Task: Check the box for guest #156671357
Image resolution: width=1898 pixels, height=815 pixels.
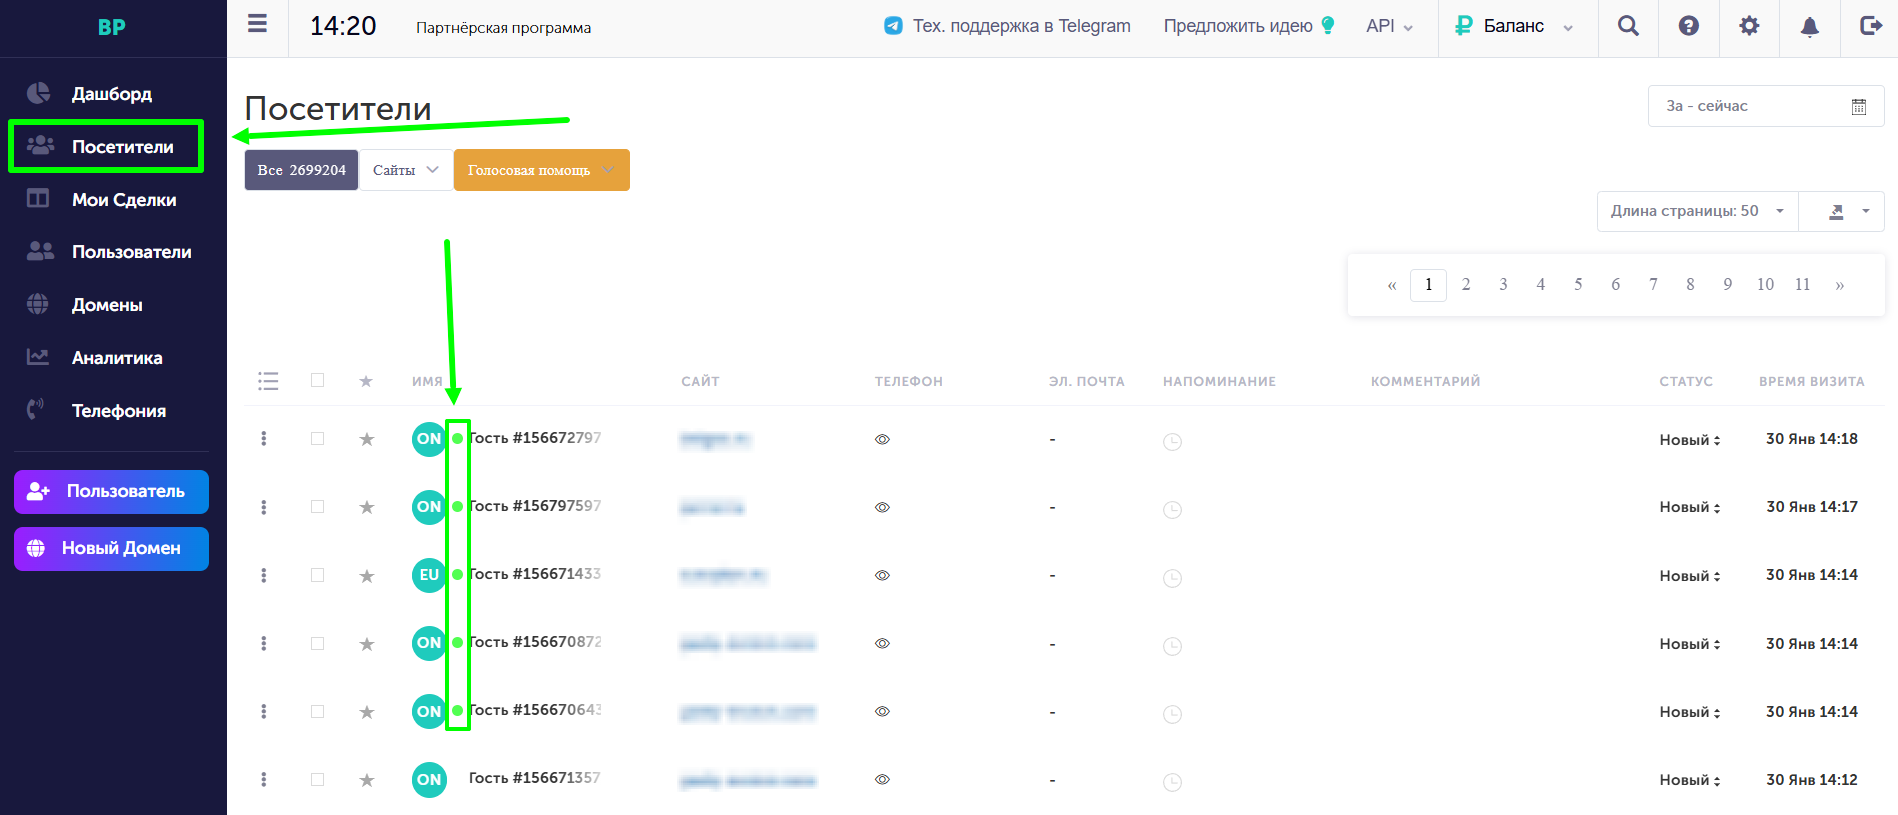Action: coord(317,779)
